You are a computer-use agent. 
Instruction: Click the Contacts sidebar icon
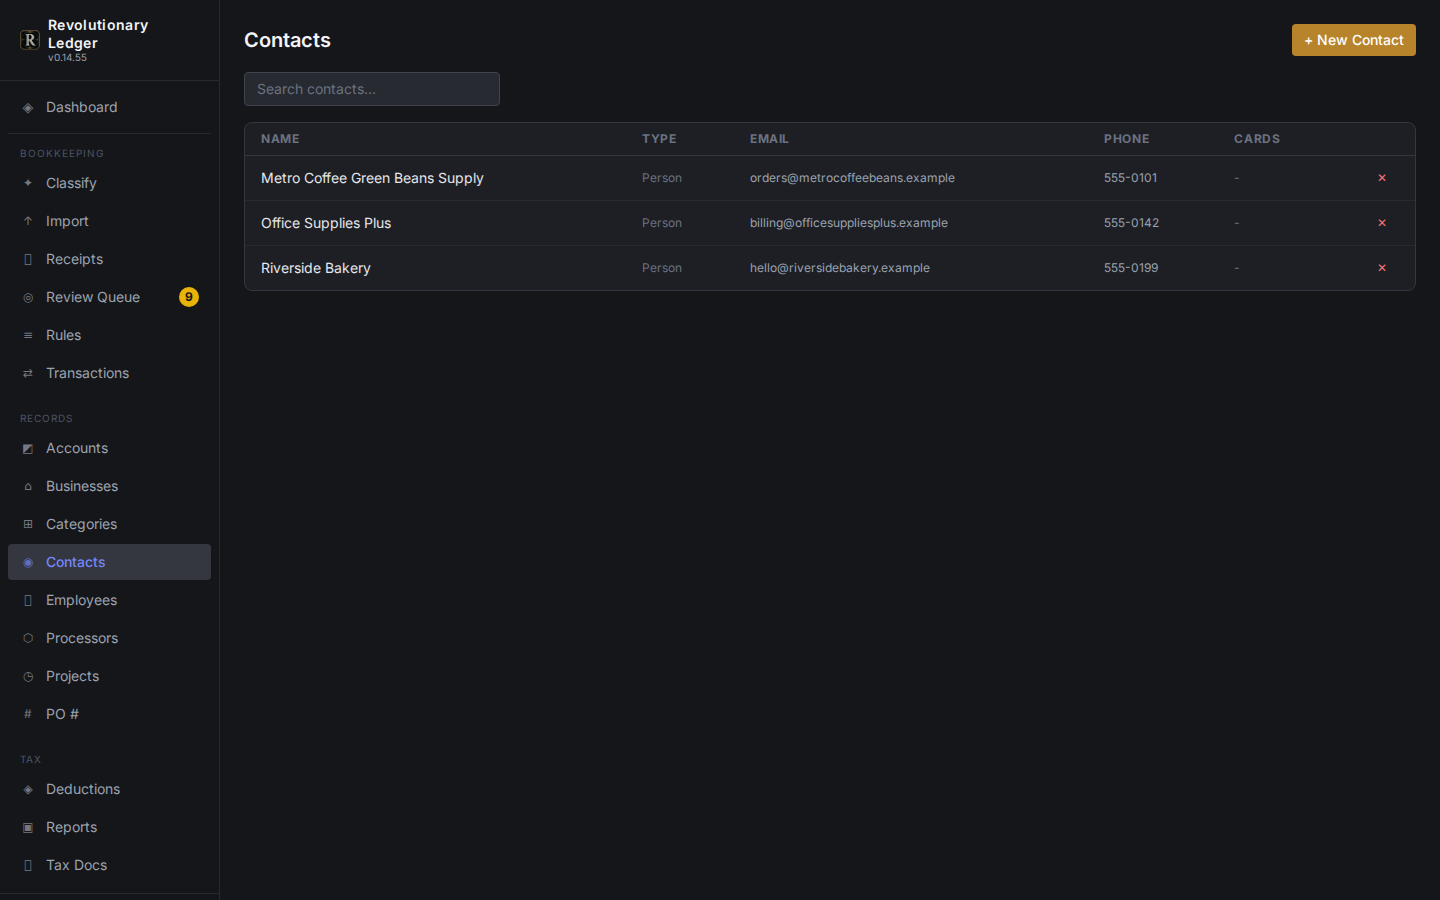click(28, 563)
